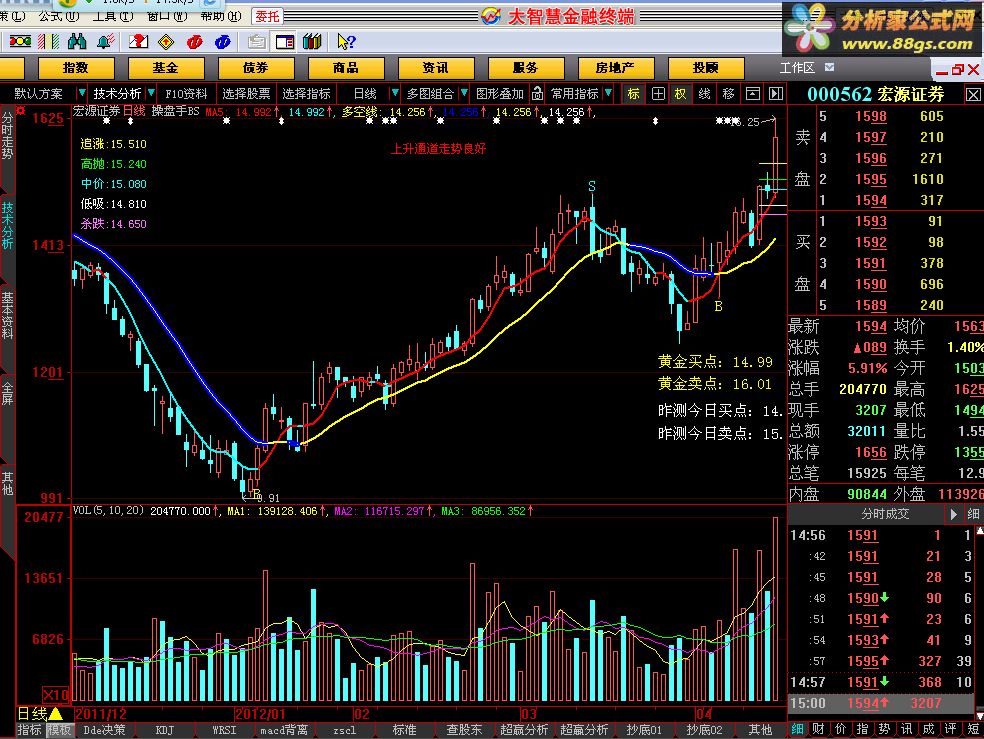This screenshot has width=984, height=739.
Task: Select the macd背离 indicator tab
Action: (284, 730)
